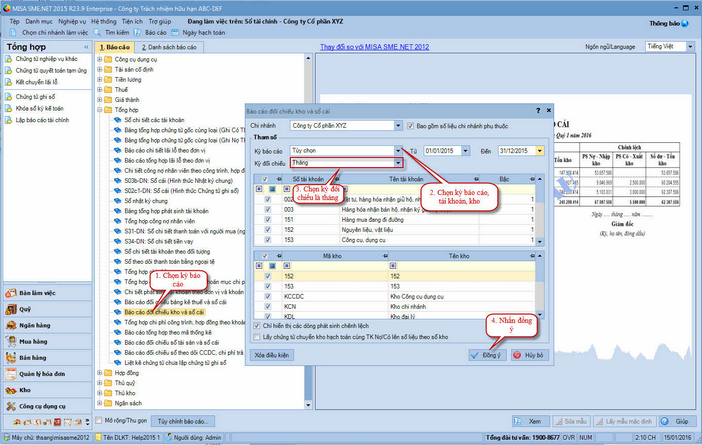
Task: Expand the Hợp đồng folder
Action: tap(99, 373)
